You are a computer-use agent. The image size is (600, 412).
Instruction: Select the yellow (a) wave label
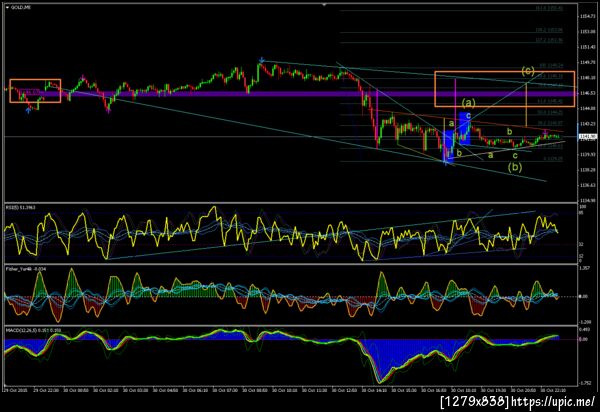468,103
